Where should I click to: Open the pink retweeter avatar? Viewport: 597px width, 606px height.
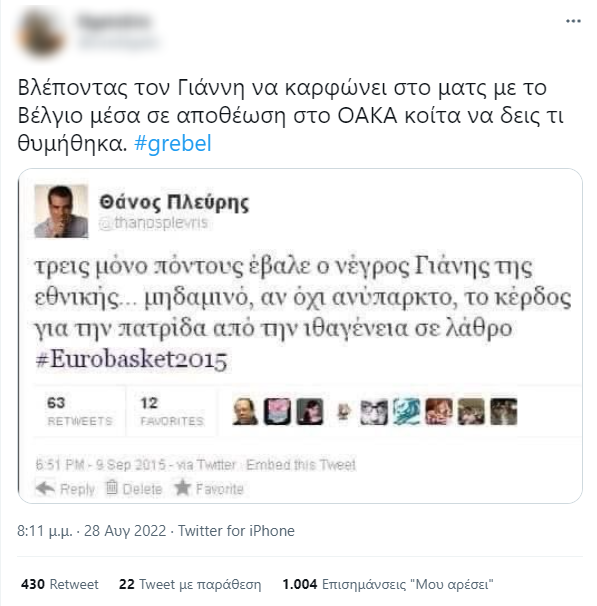point(277,412)
